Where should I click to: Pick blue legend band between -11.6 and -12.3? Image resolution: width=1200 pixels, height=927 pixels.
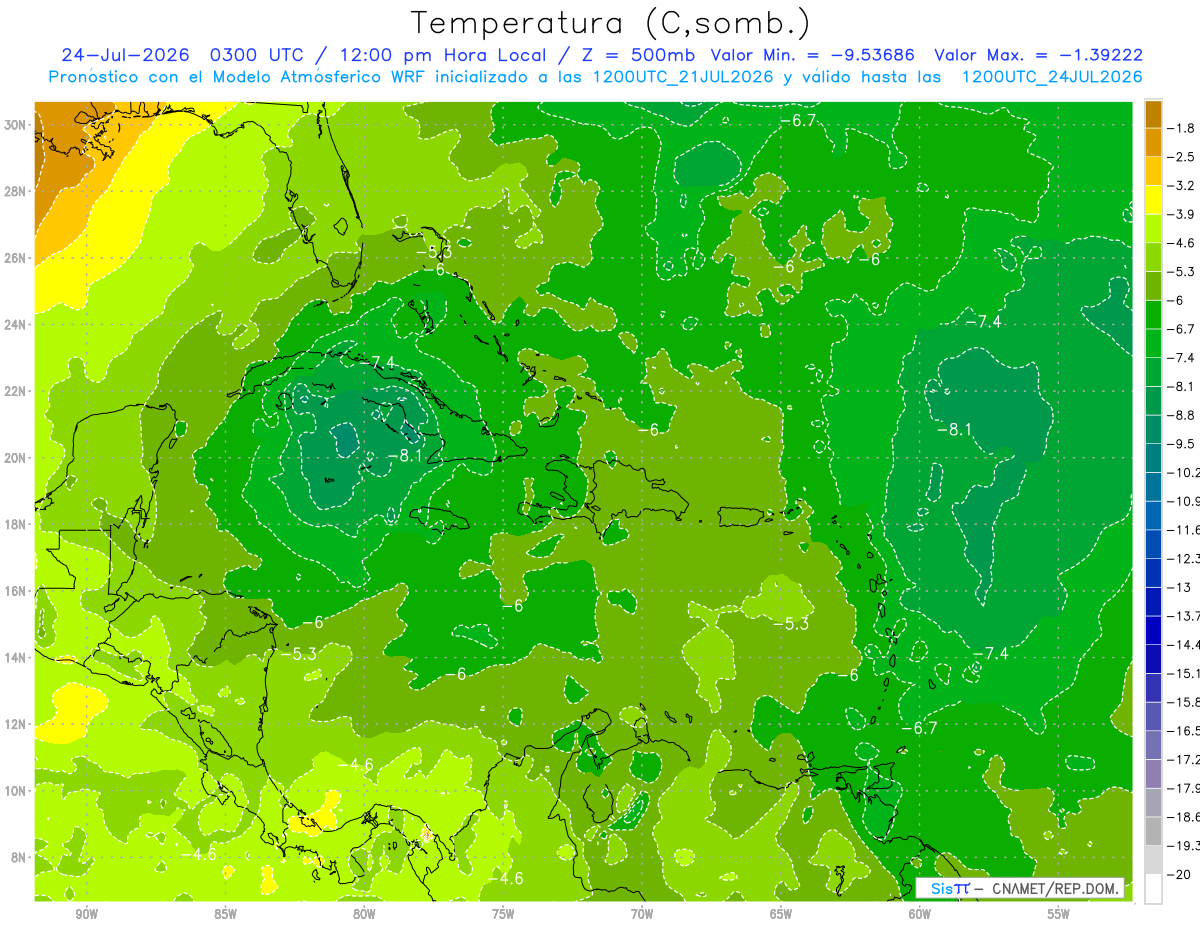1153,544
